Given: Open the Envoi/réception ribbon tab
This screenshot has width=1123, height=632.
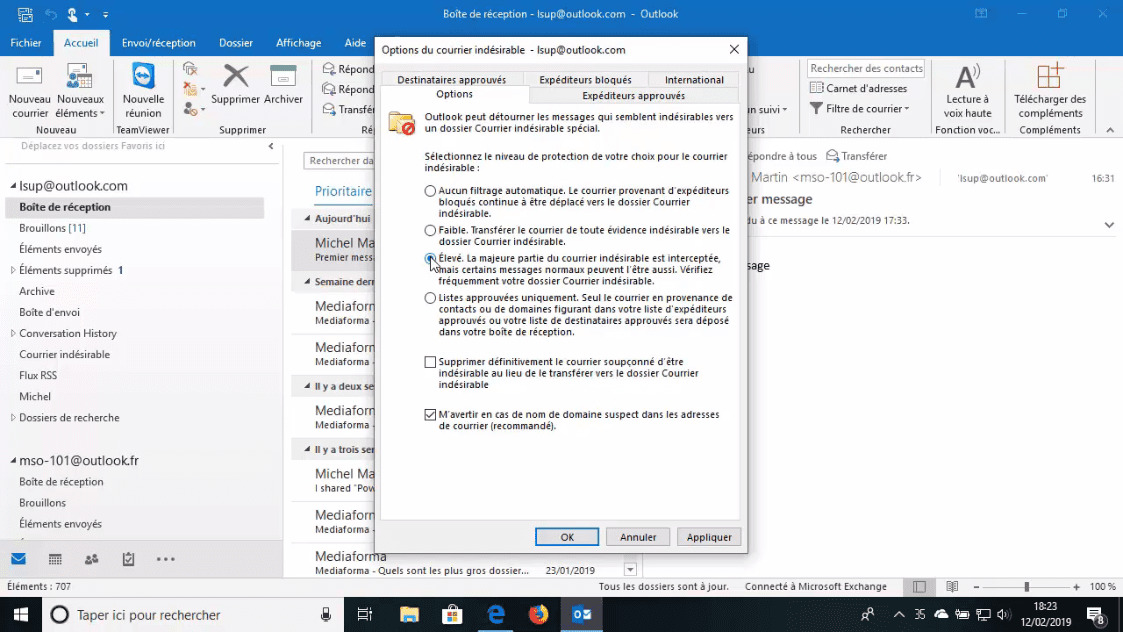Looking at the screenshot, I should (158, 43).
